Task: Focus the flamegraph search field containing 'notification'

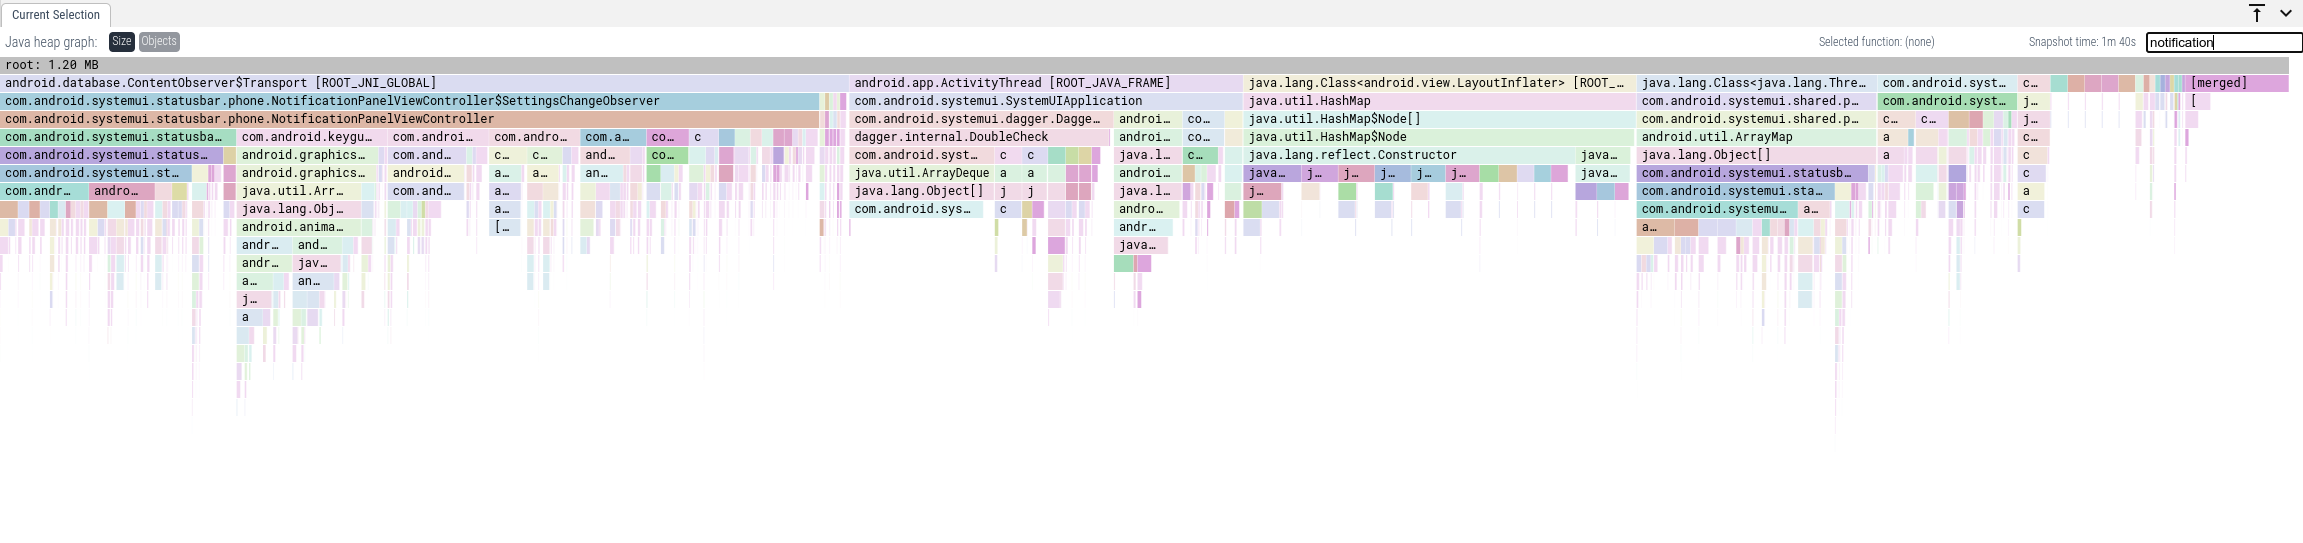Action: [x=2223, y=42]
